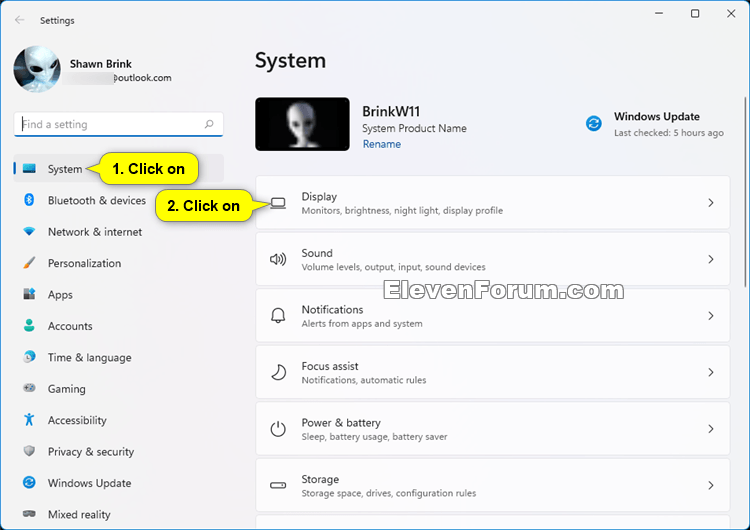Click the Accounts person icon
This screenshot has width=750, height=530.
pos(29,325)
